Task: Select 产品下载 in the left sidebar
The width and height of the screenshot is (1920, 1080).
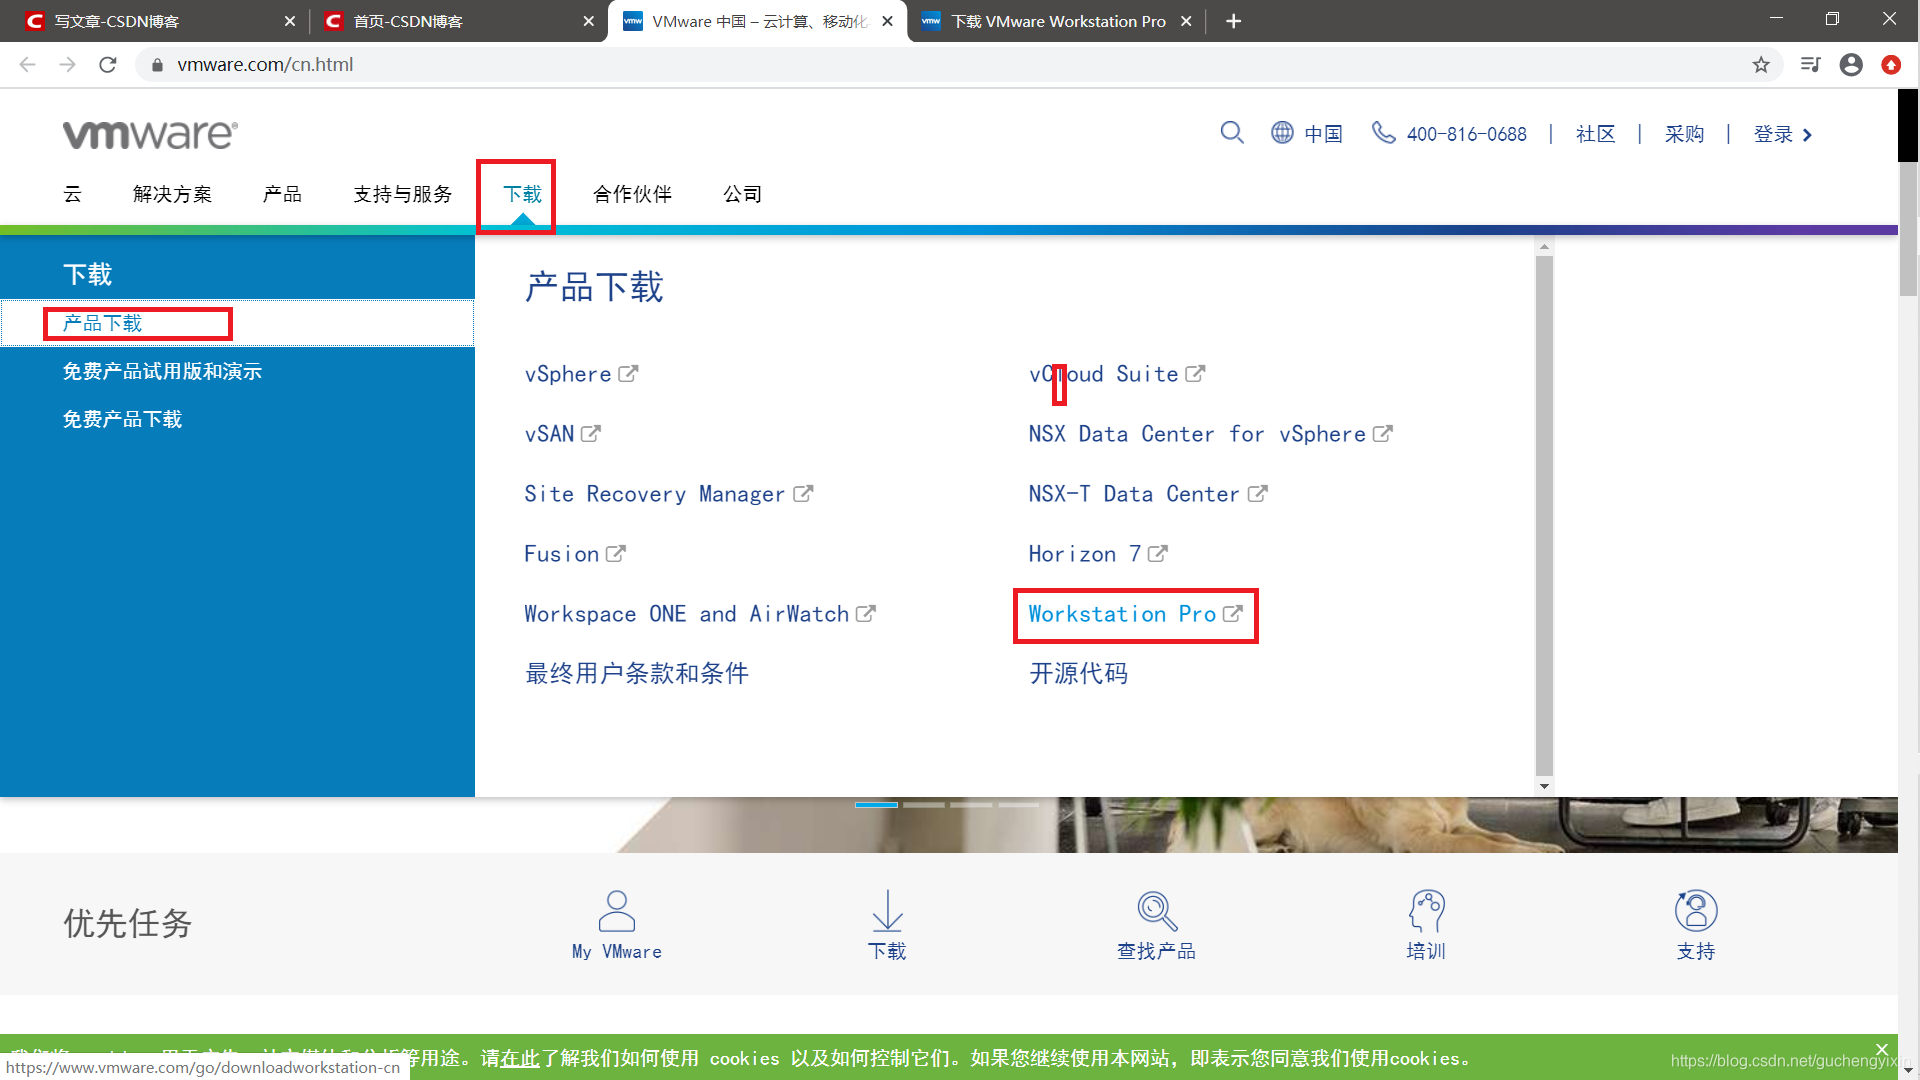Action: (237, 323)
